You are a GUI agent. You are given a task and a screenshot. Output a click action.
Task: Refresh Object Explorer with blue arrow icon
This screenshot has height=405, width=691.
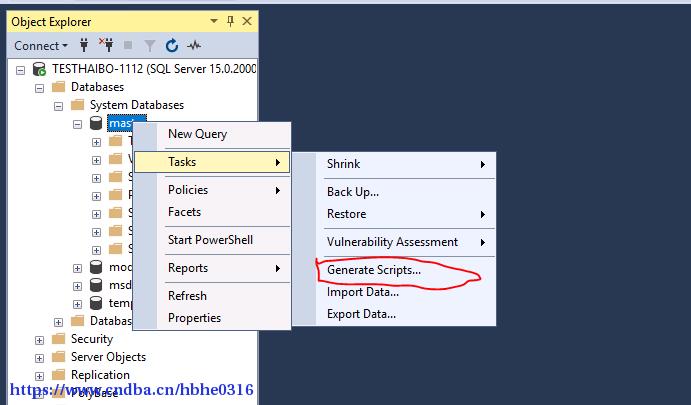click(x=172, y=45)
